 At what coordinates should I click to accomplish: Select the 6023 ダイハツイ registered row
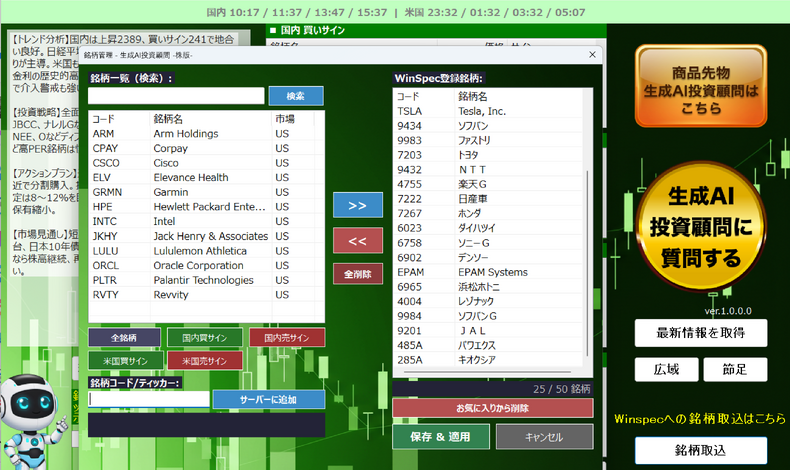coord(488,228)
